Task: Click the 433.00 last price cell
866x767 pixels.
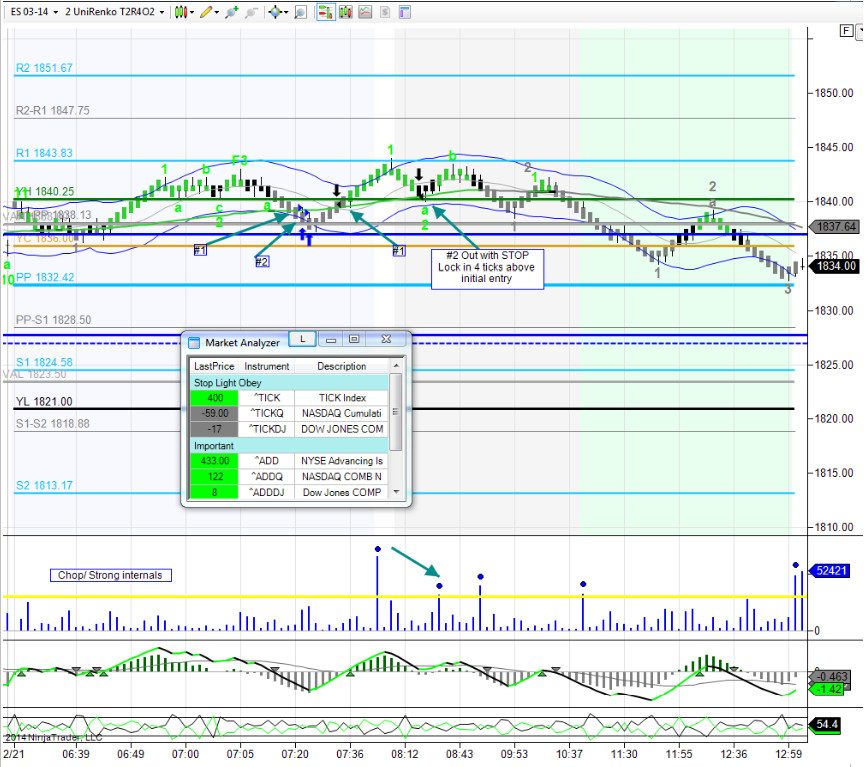Action: coord(214,461)
